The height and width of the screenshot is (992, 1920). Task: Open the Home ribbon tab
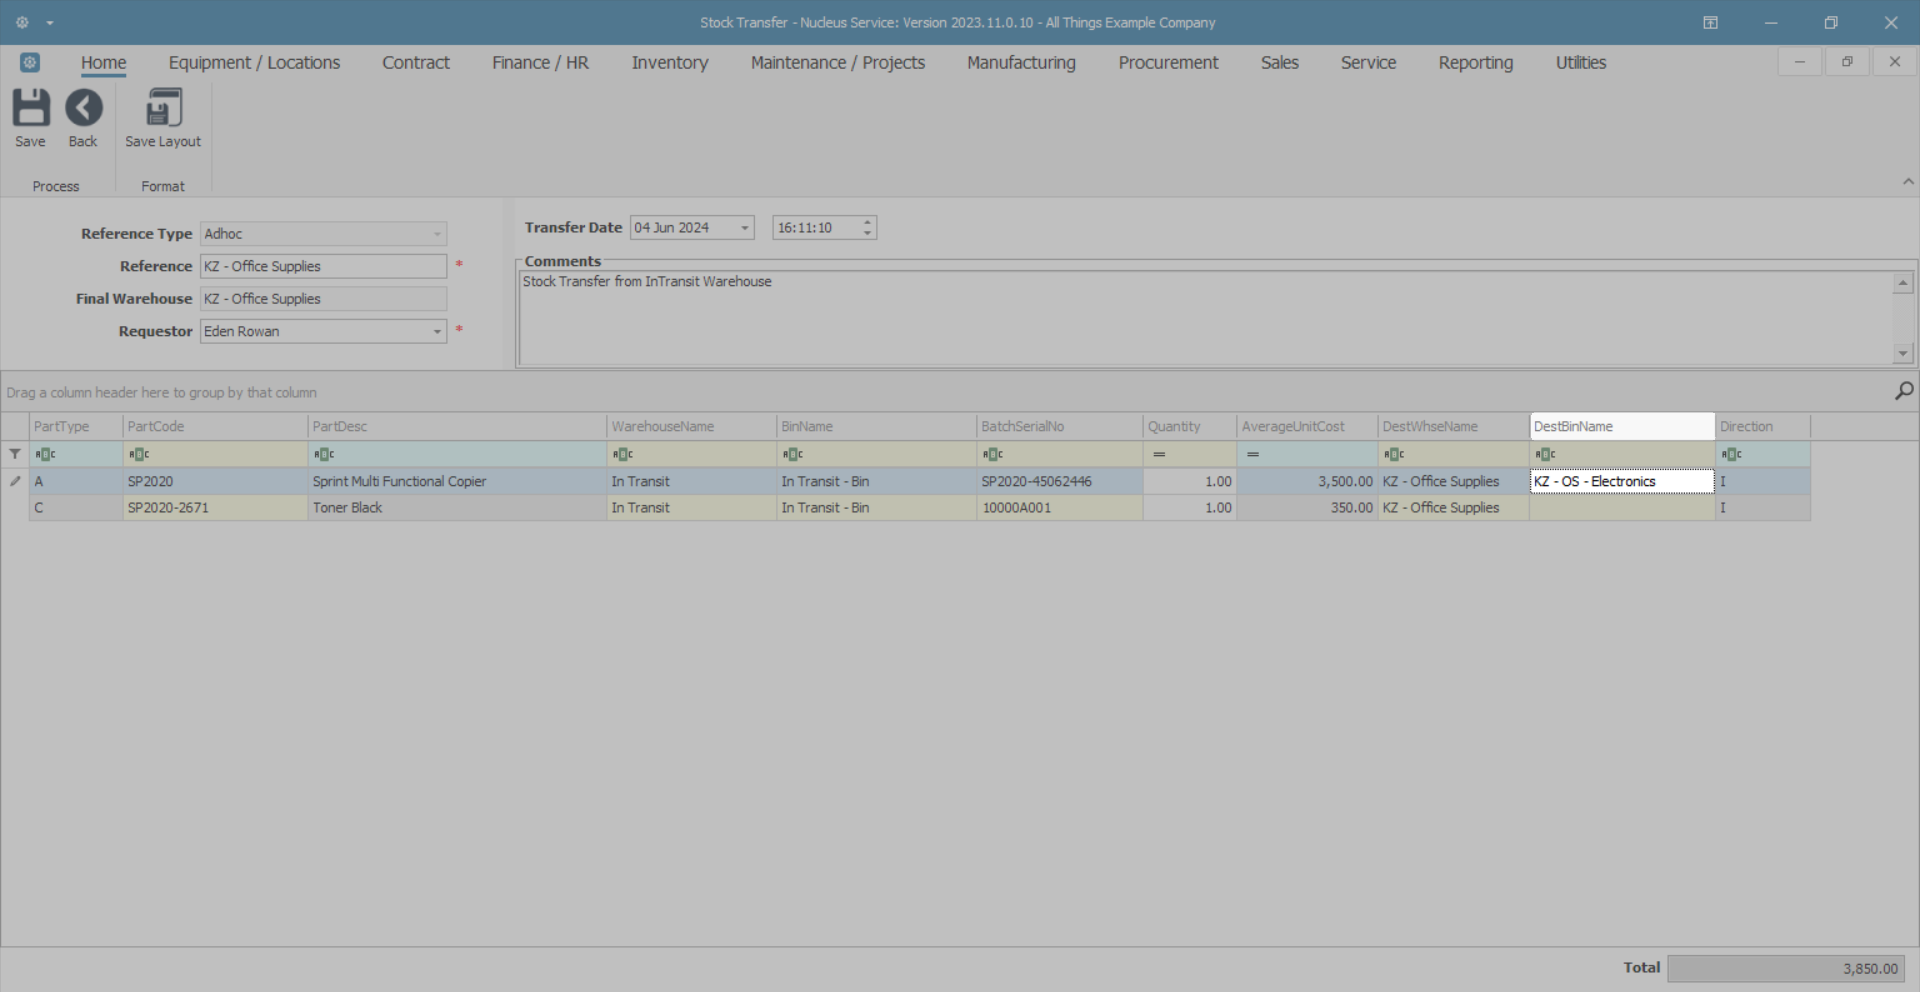tap(104, 62)
